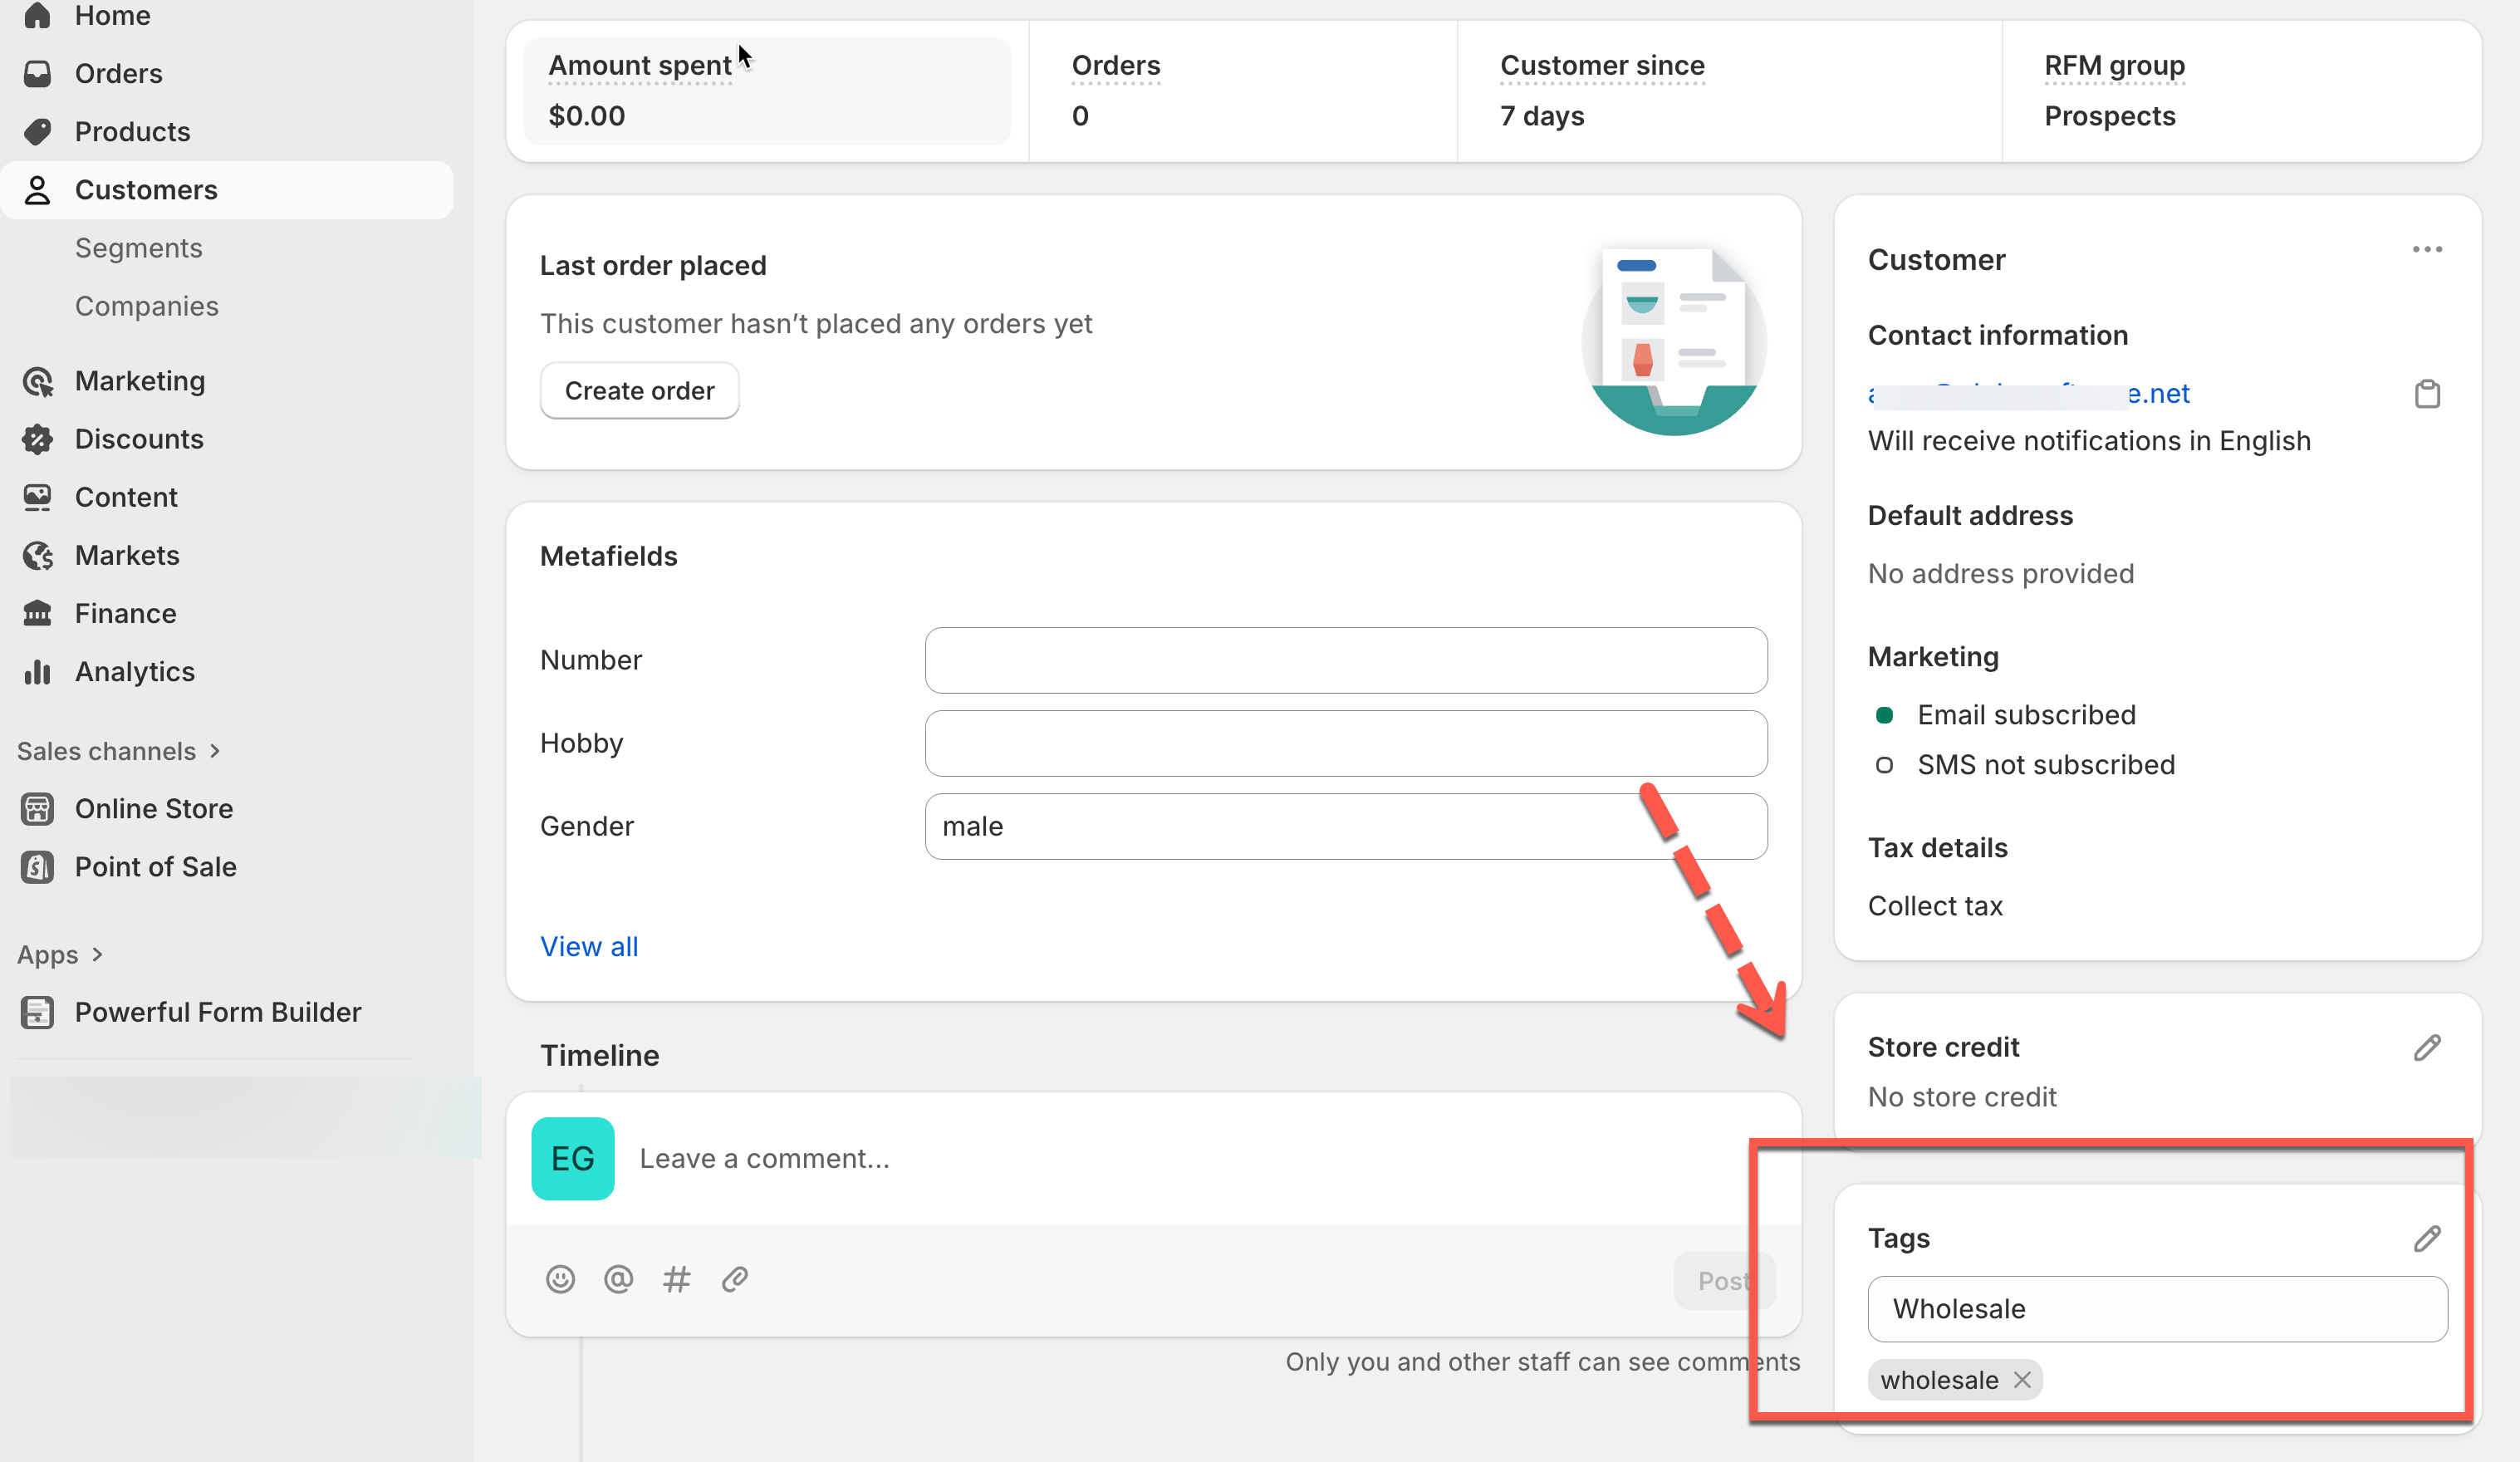The width and height of the screenshot is (2520, 1462).
Task: Open Powerful Form Builder app
Action: tap(217, 1012)
